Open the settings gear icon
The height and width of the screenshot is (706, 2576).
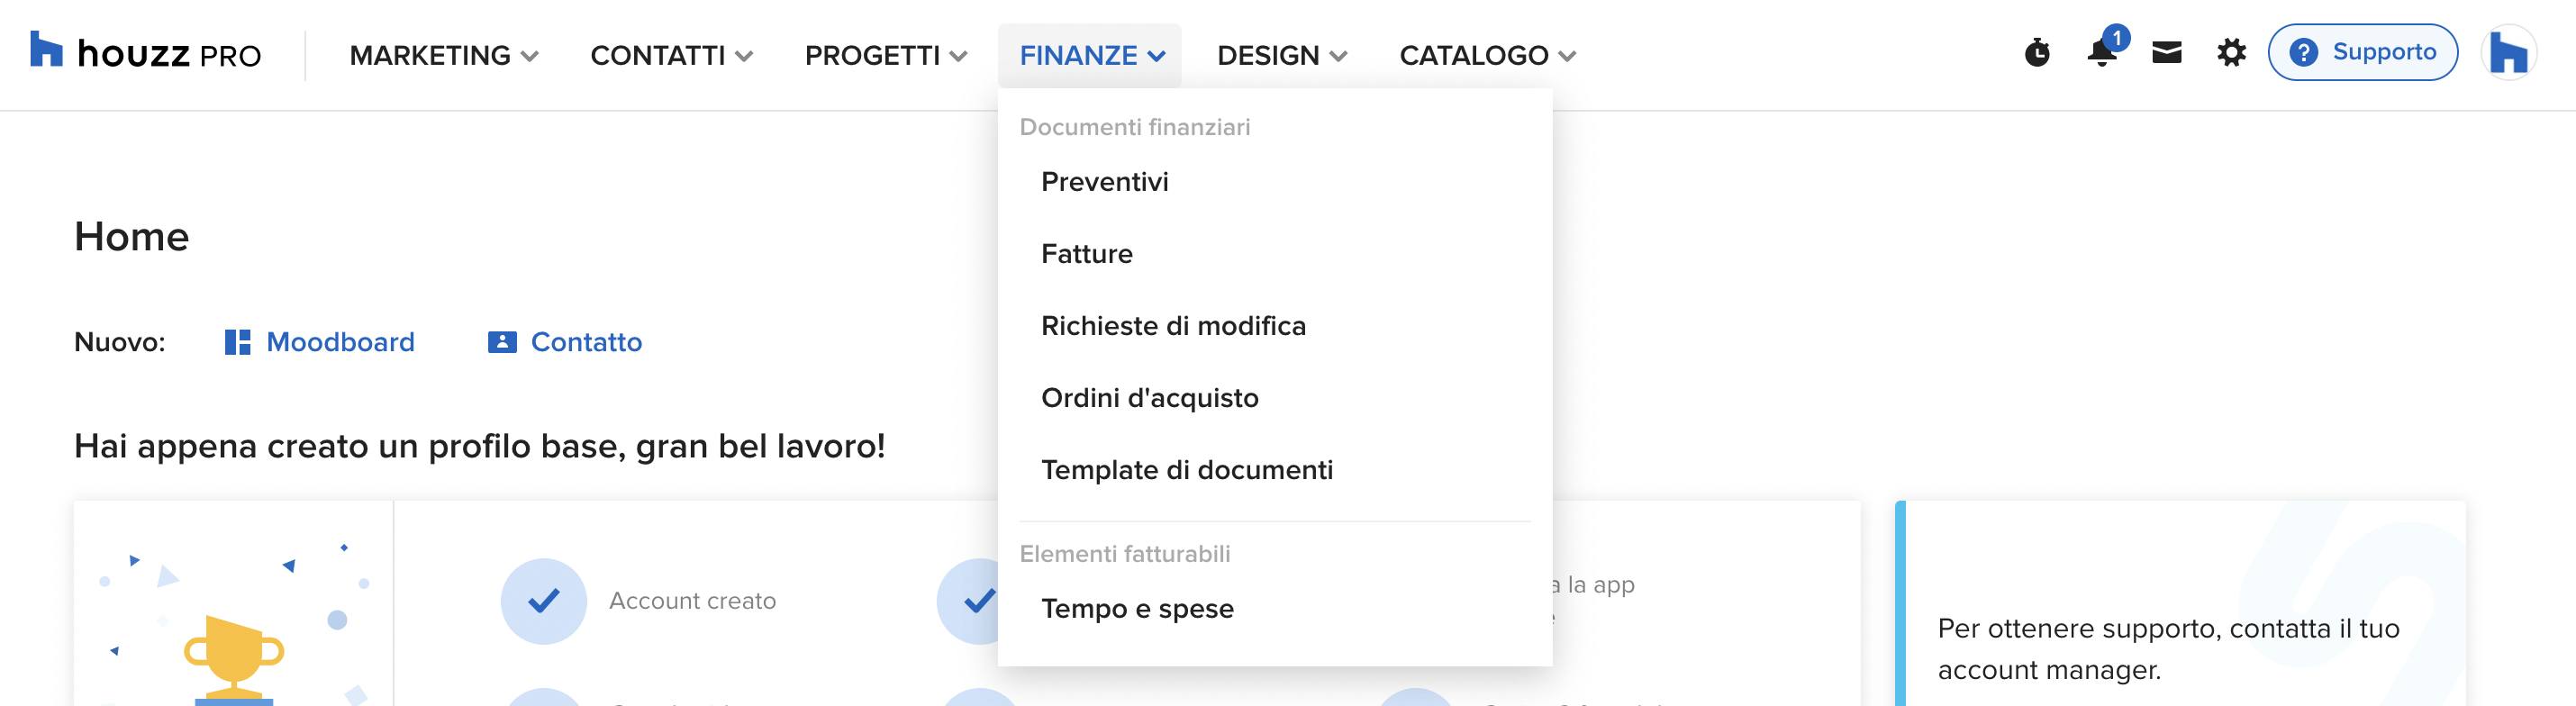click(x=2231, y=52)
